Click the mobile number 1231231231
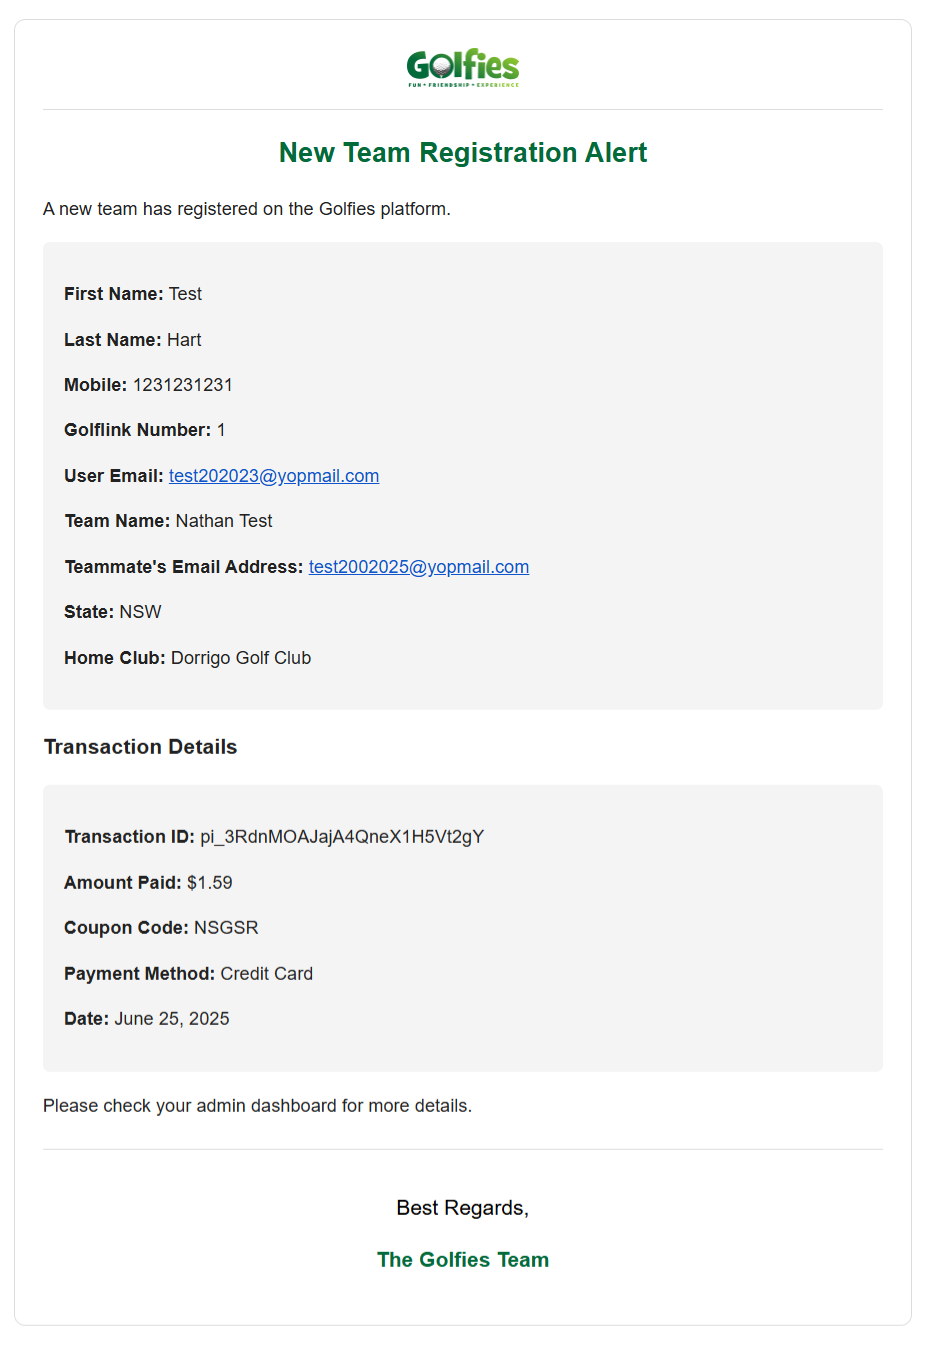 [182, 385]
